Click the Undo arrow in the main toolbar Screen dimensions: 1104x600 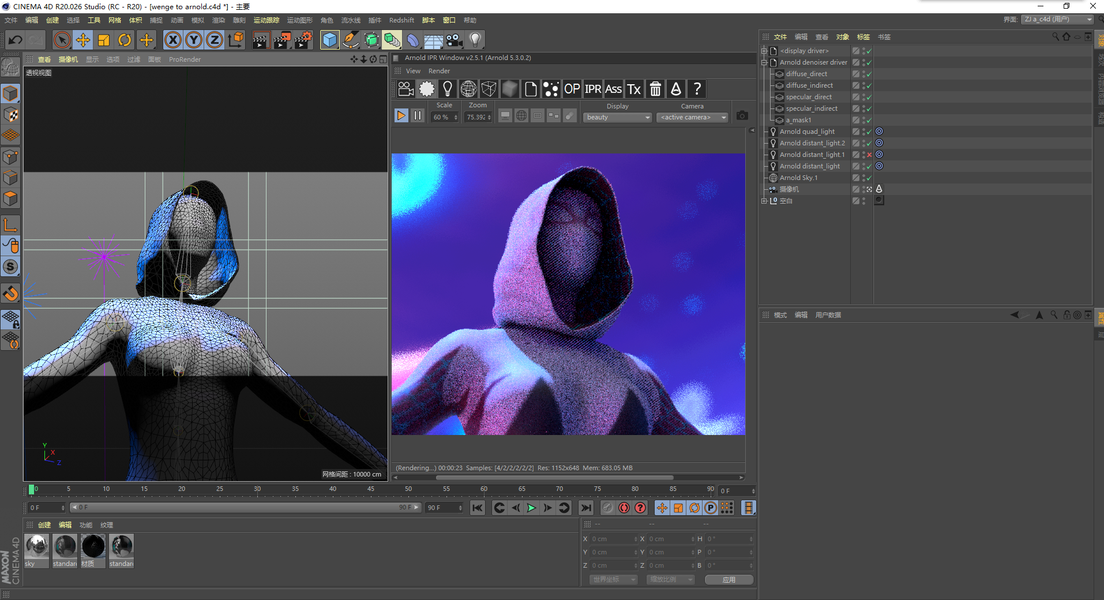click(15, 40)
